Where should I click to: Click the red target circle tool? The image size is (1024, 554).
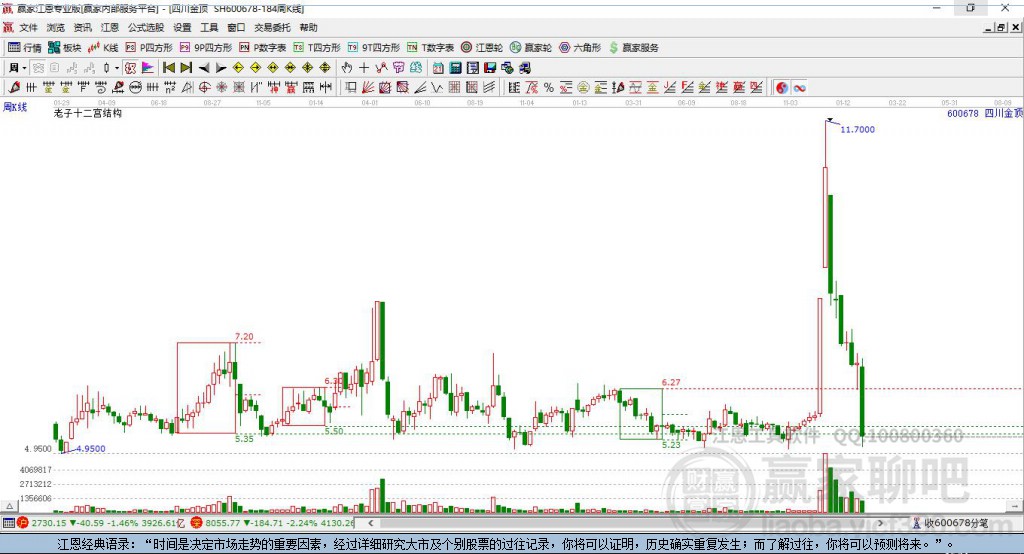coord(204,88)
